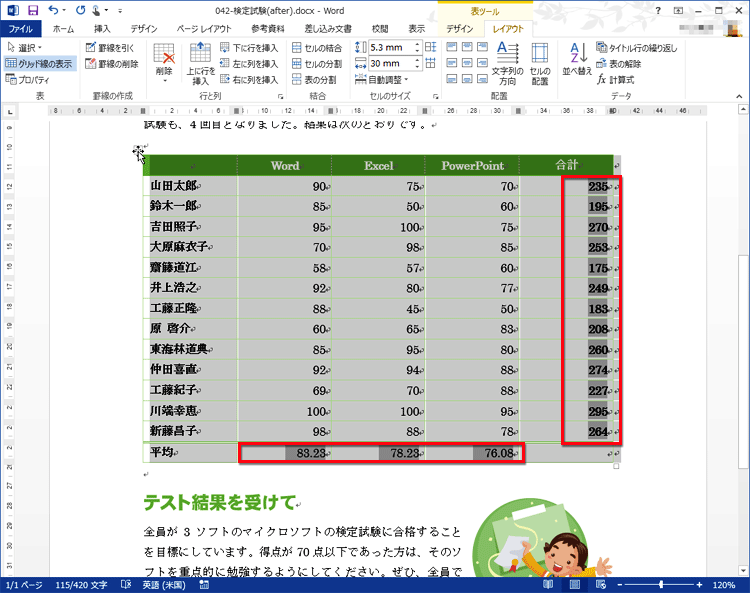Click the Undo arrow icon
750x593 pixels.
[54, 10]
